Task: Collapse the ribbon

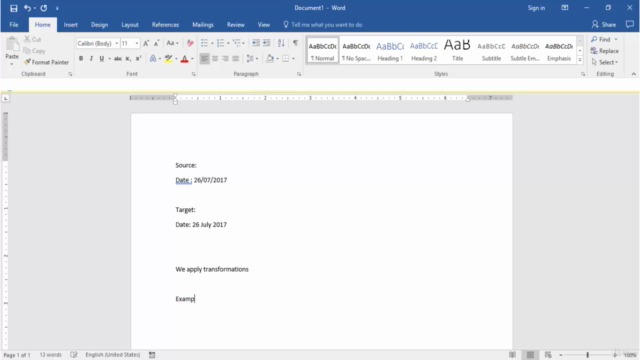Action: pos(633,74)
